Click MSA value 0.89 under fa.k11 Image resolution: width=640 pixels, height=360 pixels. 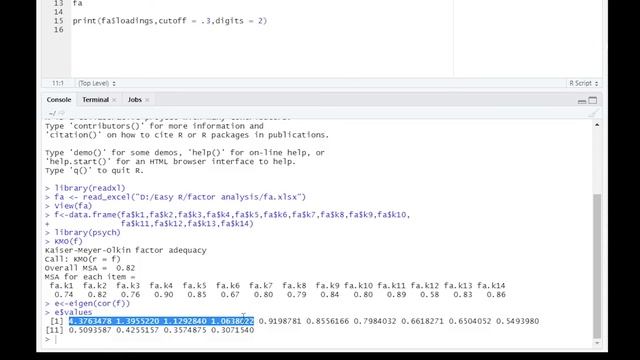[x=396, y=295]
